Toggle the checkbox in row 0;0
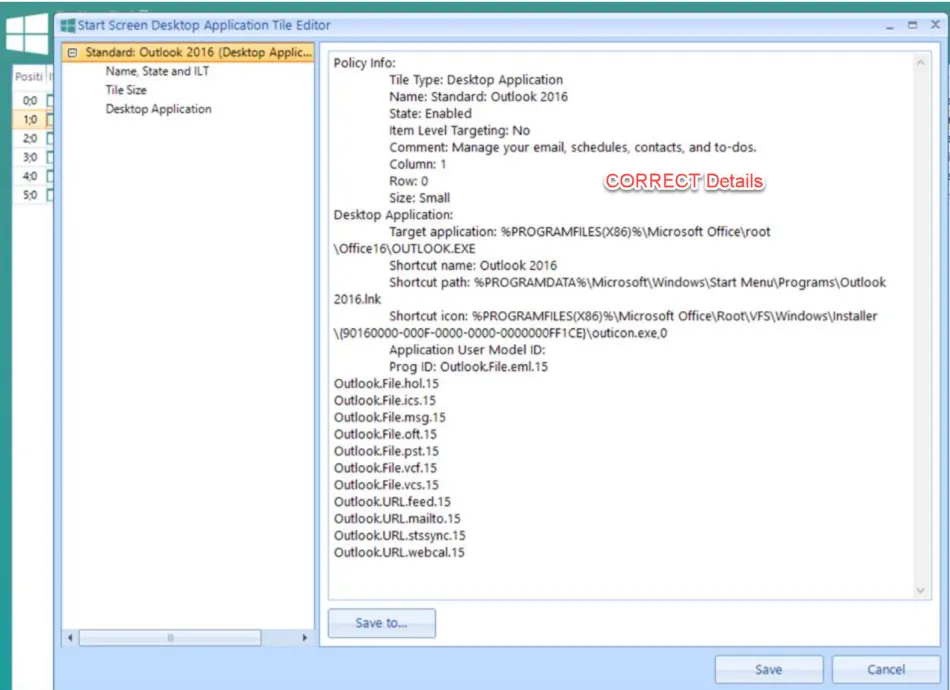 click(50, 100)
